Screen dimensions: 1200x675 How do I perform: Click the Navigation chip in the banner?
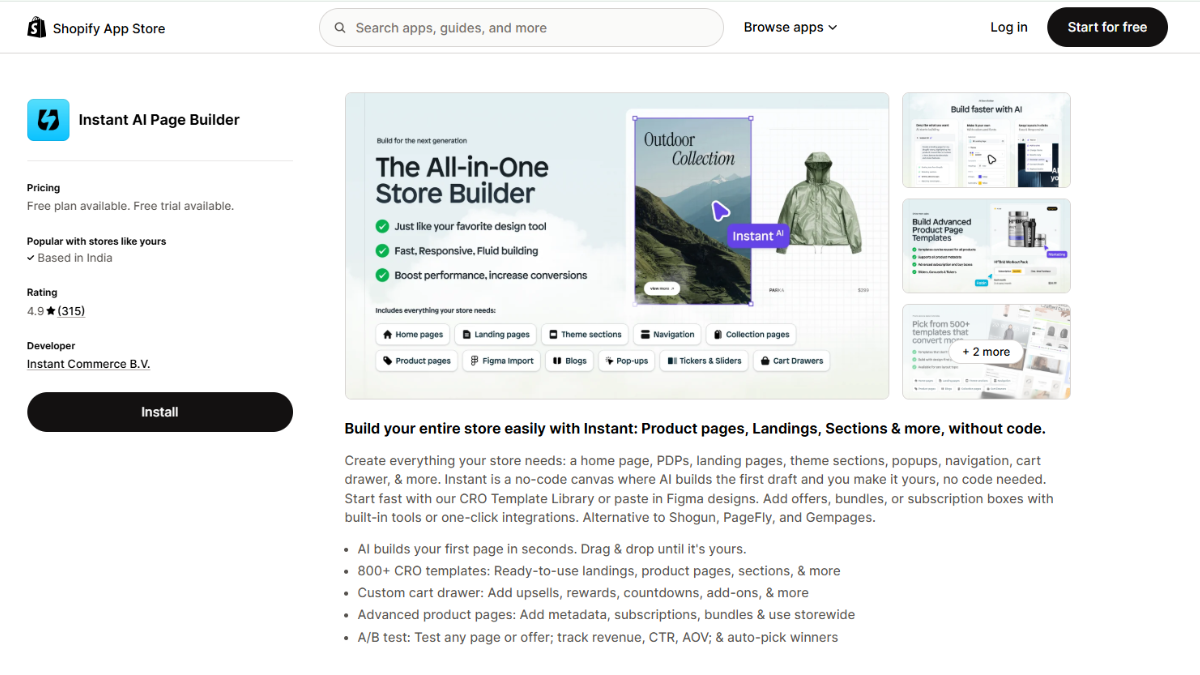[667, 335]
